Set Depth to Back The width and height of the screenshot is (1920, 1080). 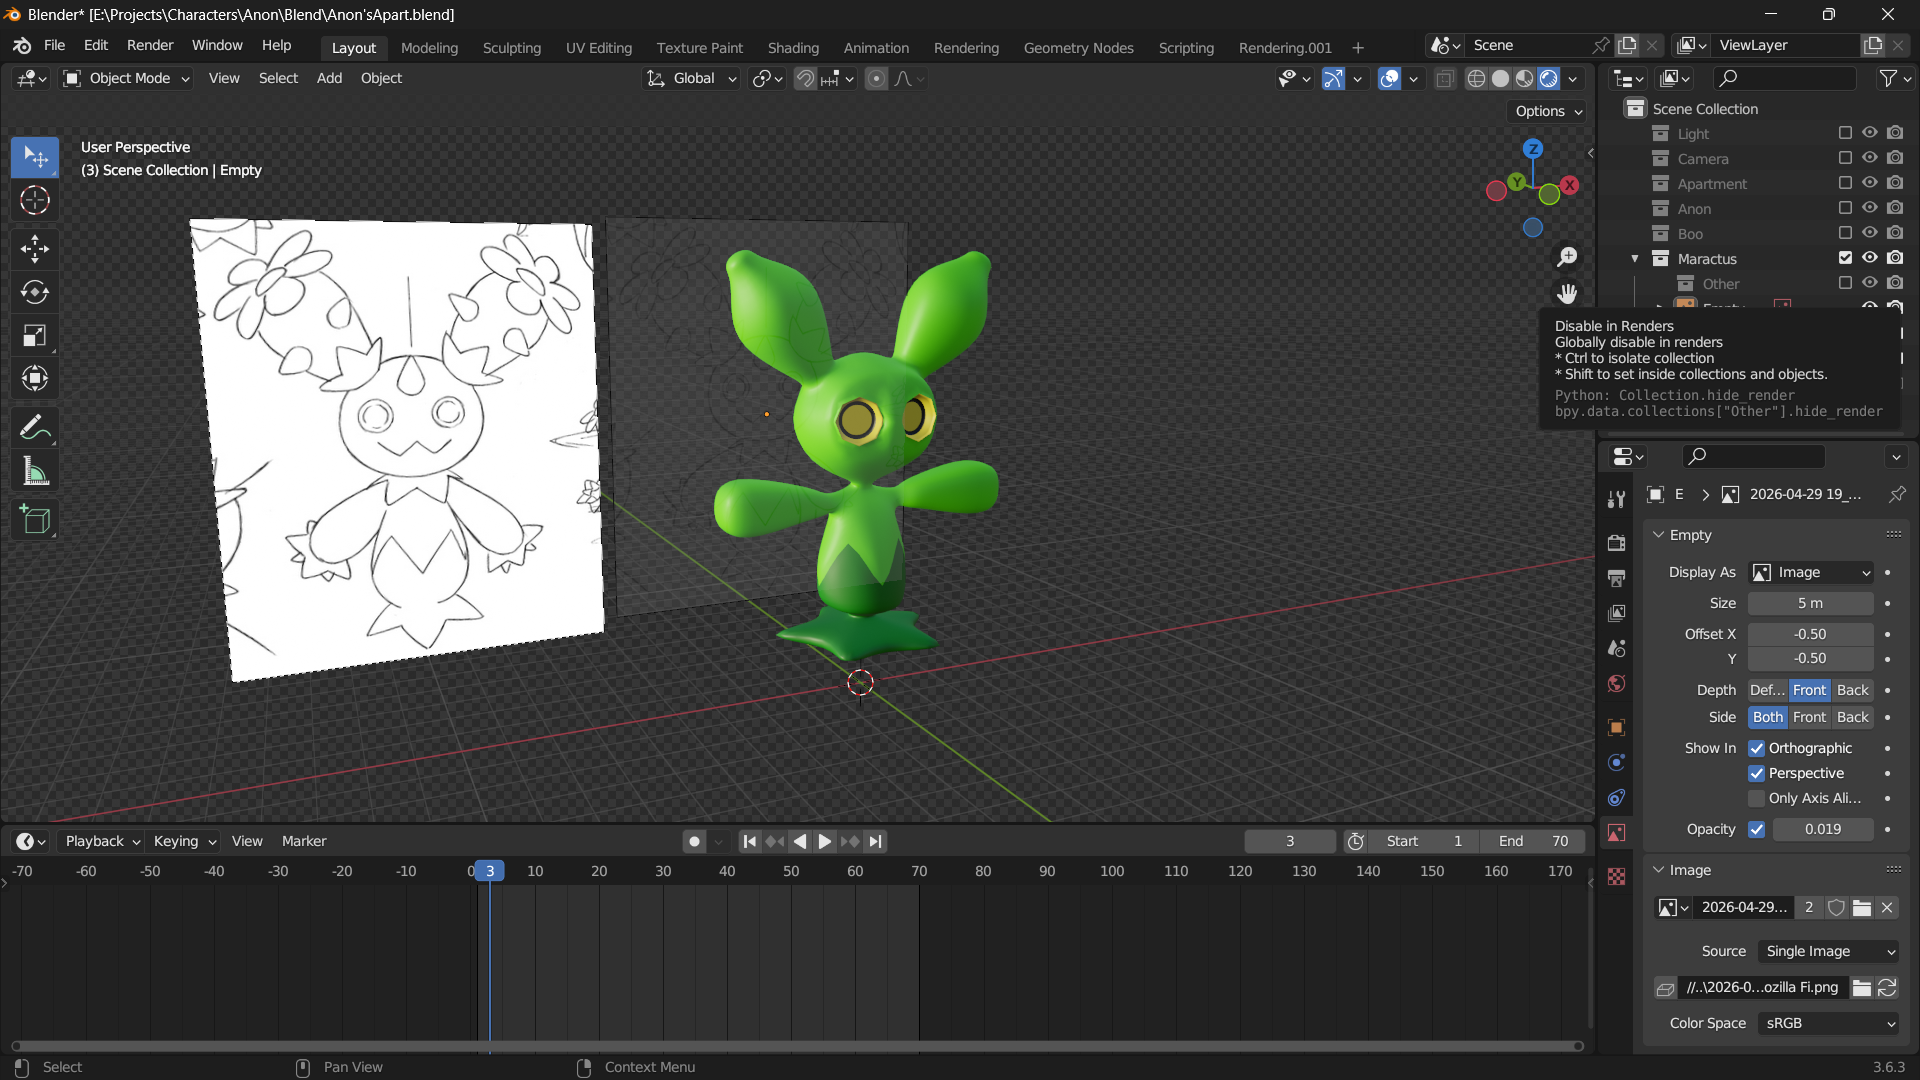coord(1852,690)
